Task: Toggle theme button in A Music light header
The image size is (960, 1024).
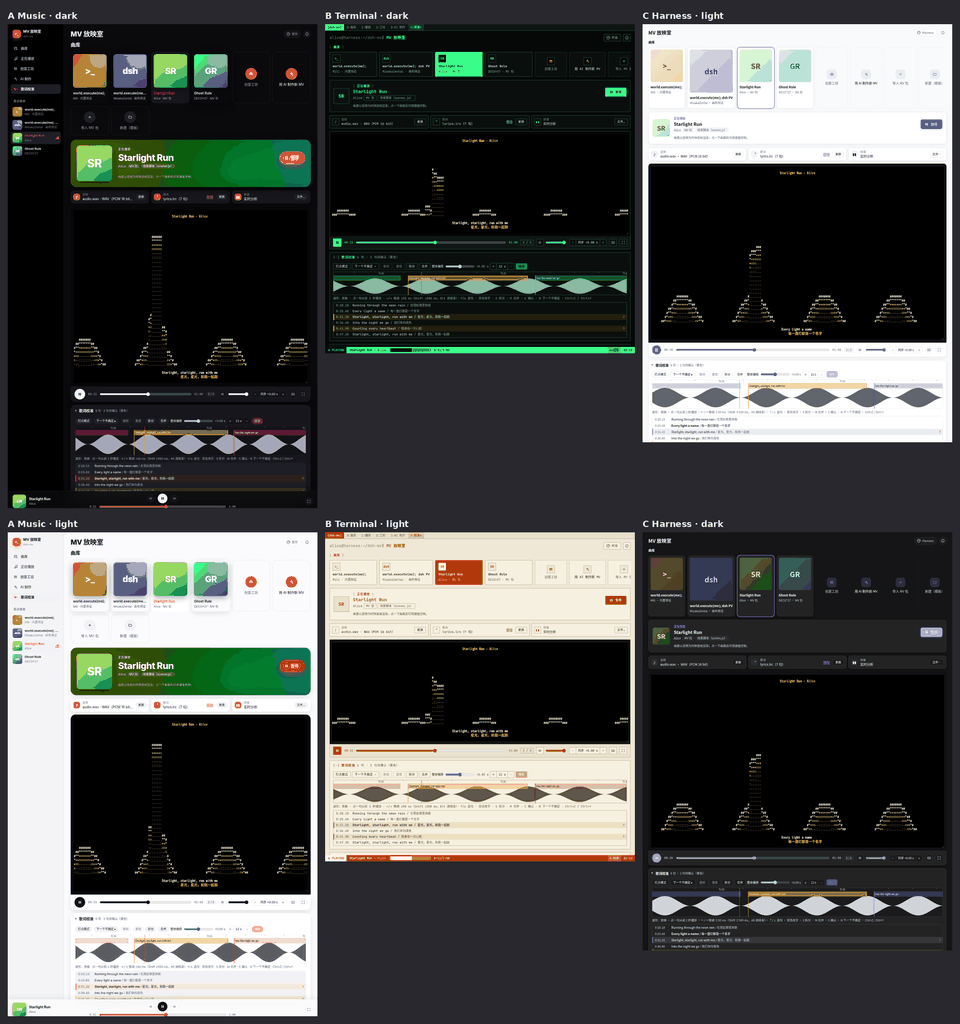Action: coord(292,542)
